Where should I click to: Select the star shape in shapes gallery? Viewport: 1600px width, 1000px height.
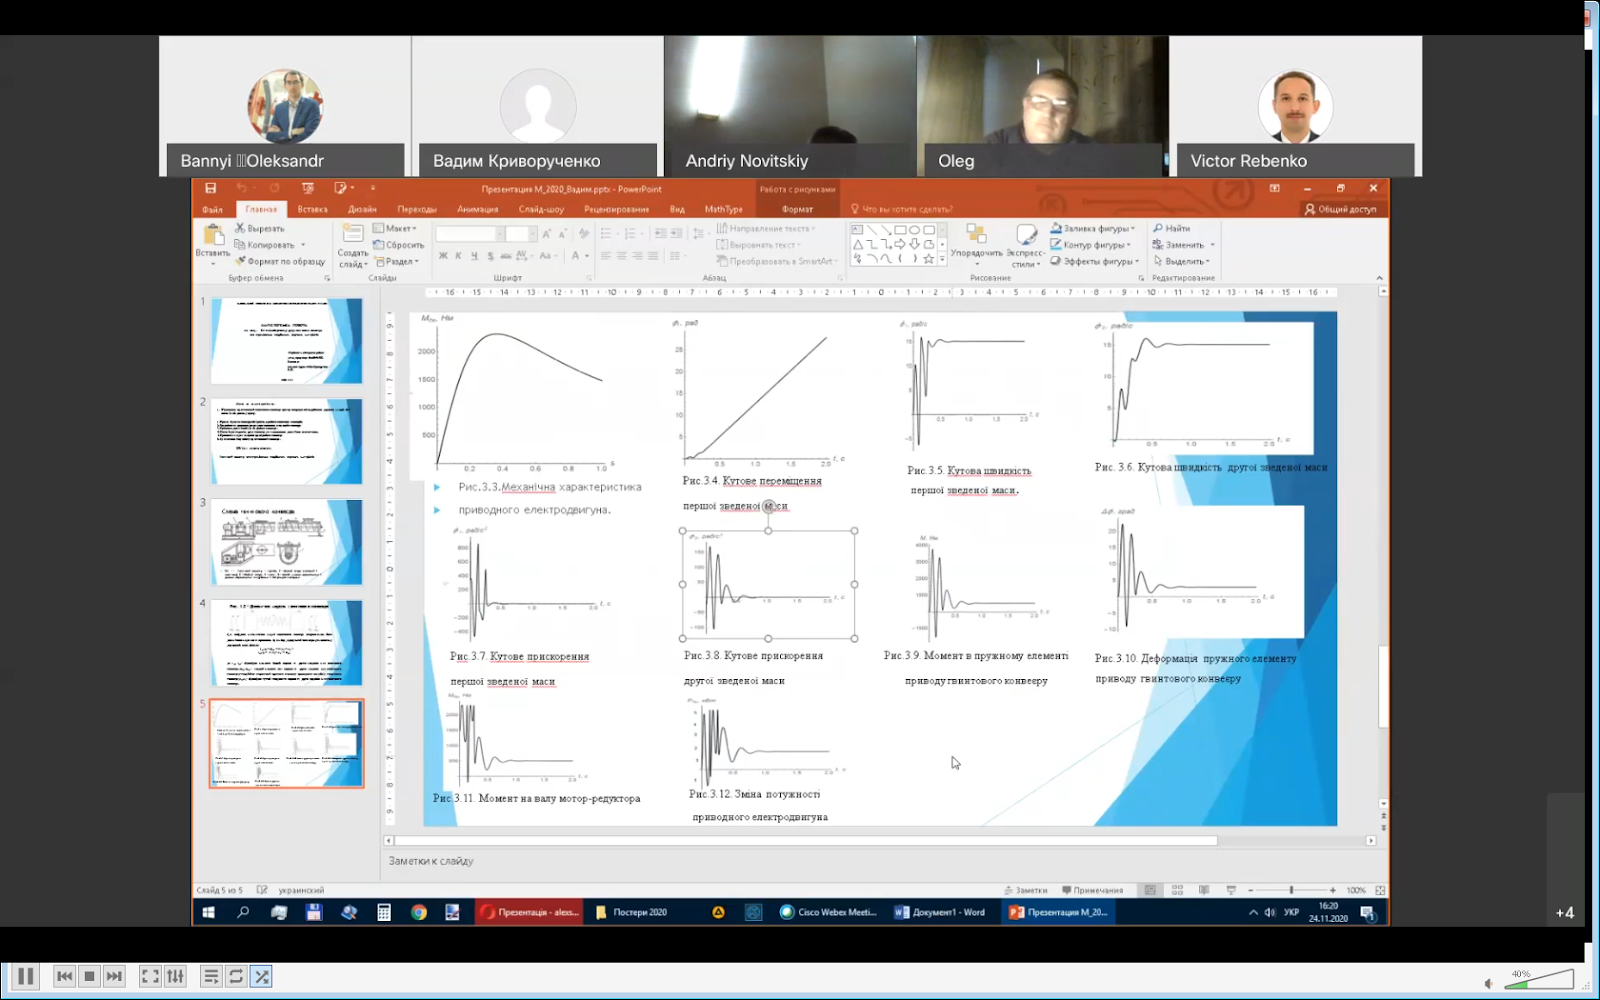tap(929, 259)
